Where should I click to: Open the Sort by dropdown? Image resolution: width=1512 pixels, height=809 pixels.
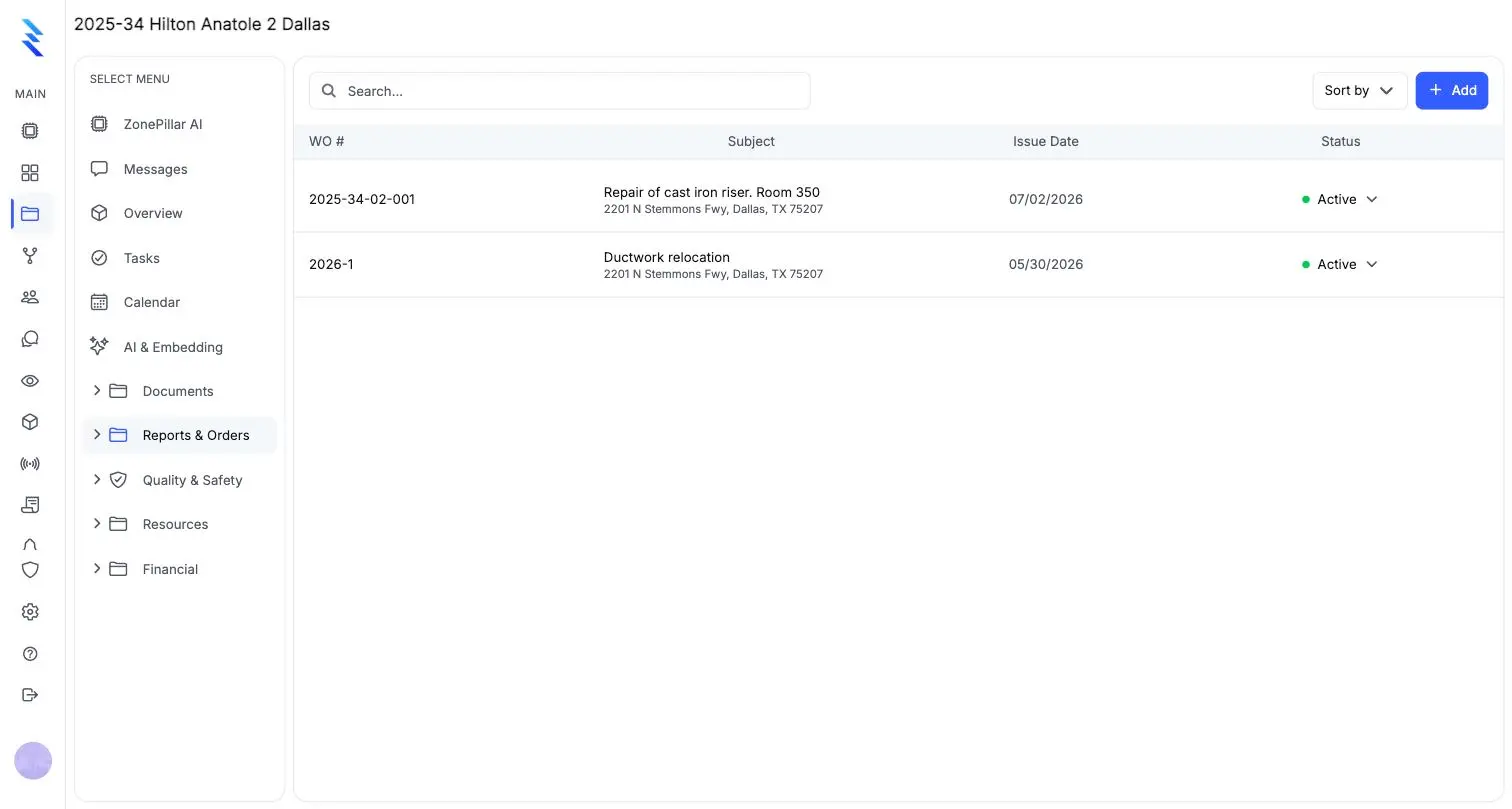[x=1359, y=91]
